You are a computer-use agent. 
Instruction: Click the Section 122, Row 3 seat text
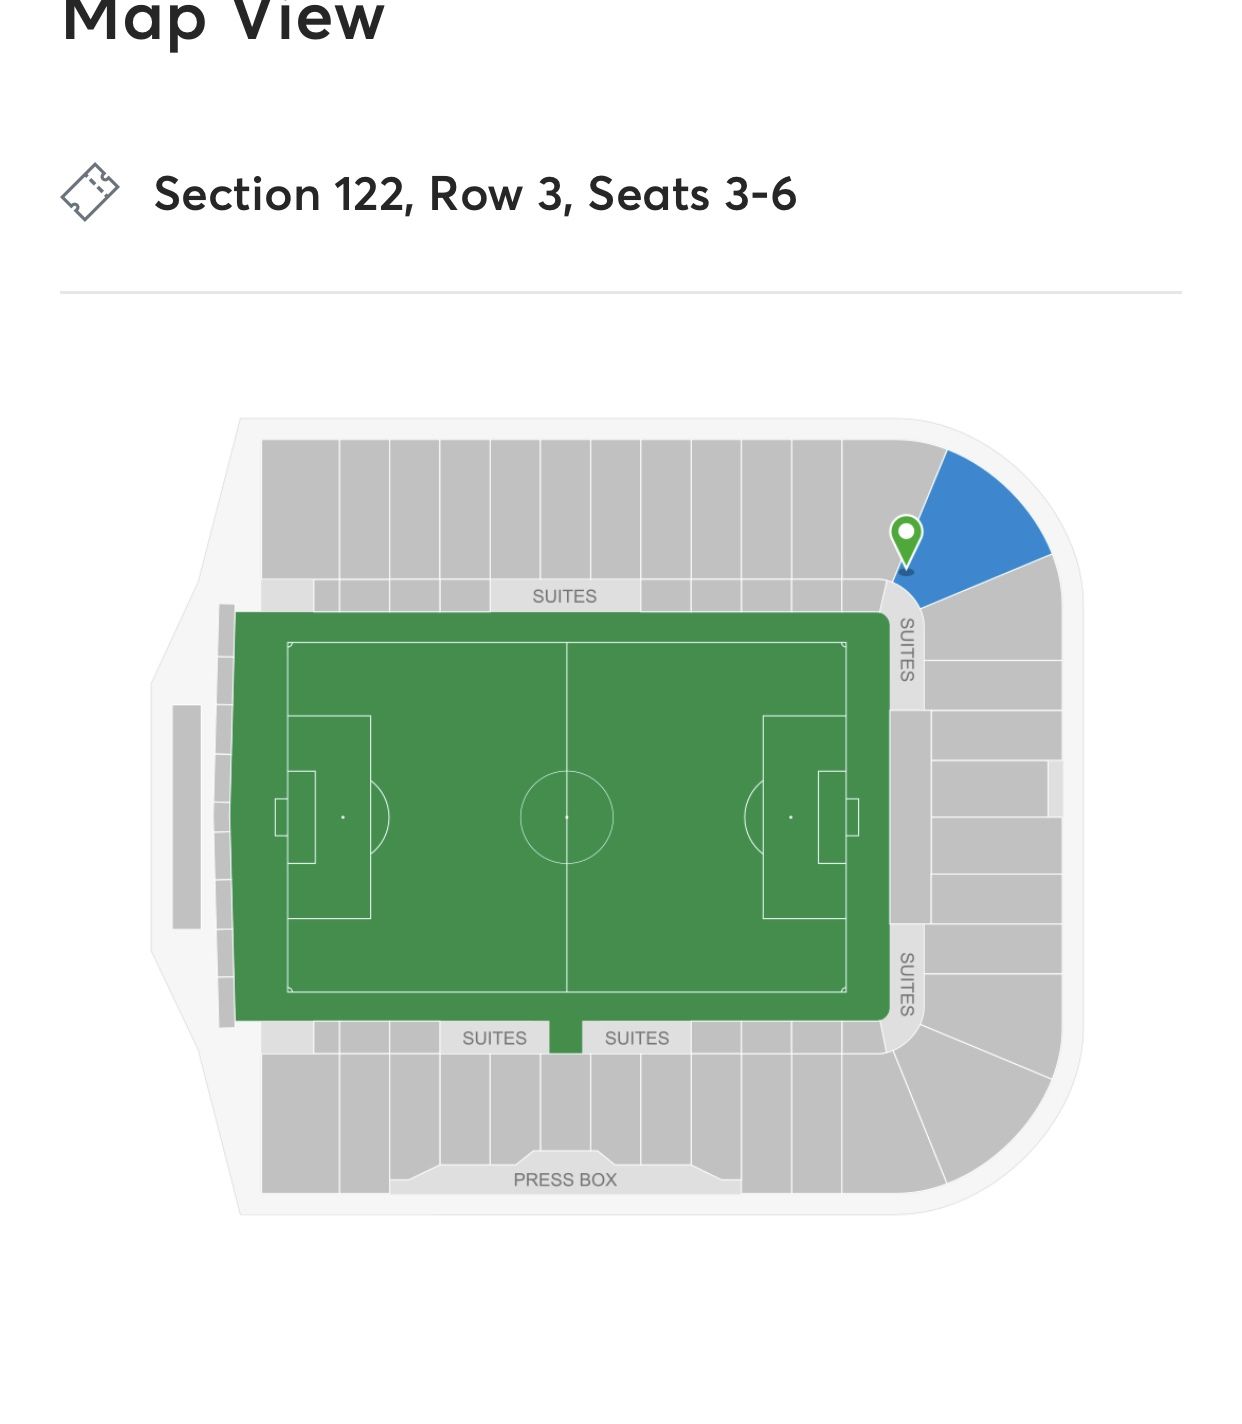(x=475, y=194)
